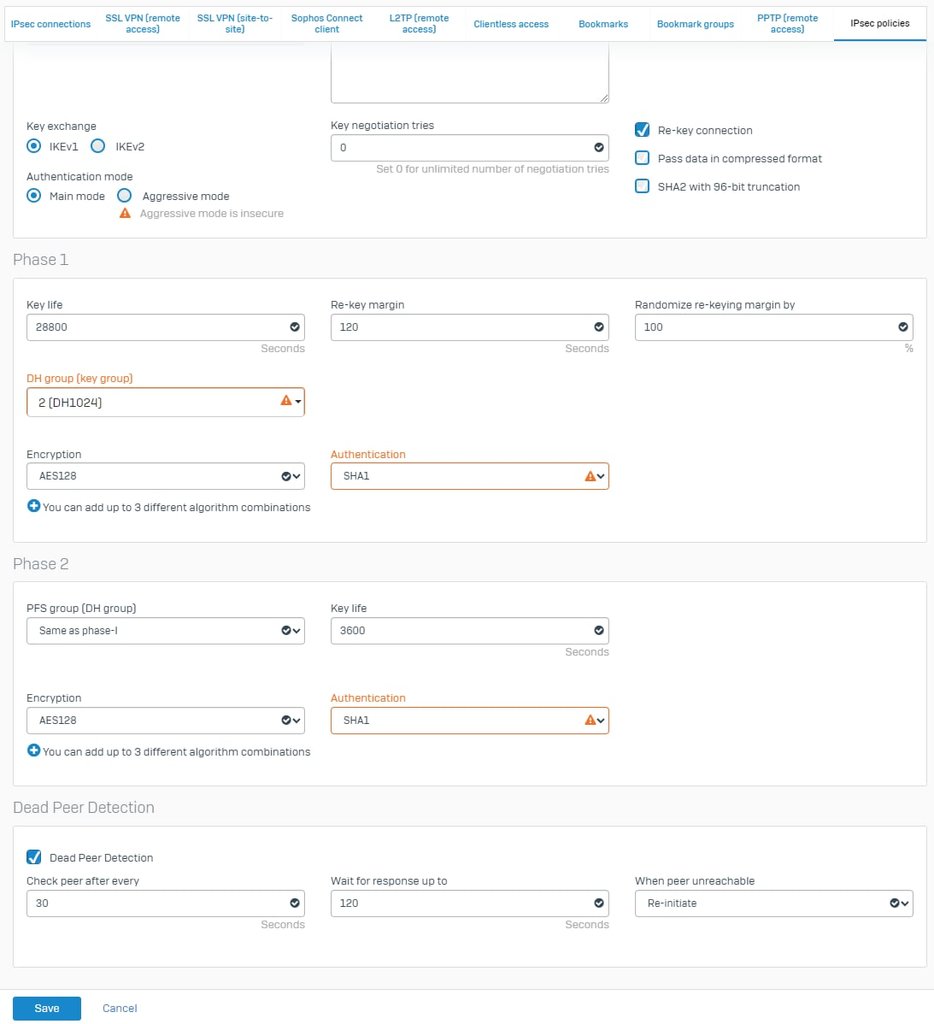The width and height of the screenshot is (934, 1024).
Task: Click validation check icon in Key life 28800 field
Action: click(x=294, y=327)
